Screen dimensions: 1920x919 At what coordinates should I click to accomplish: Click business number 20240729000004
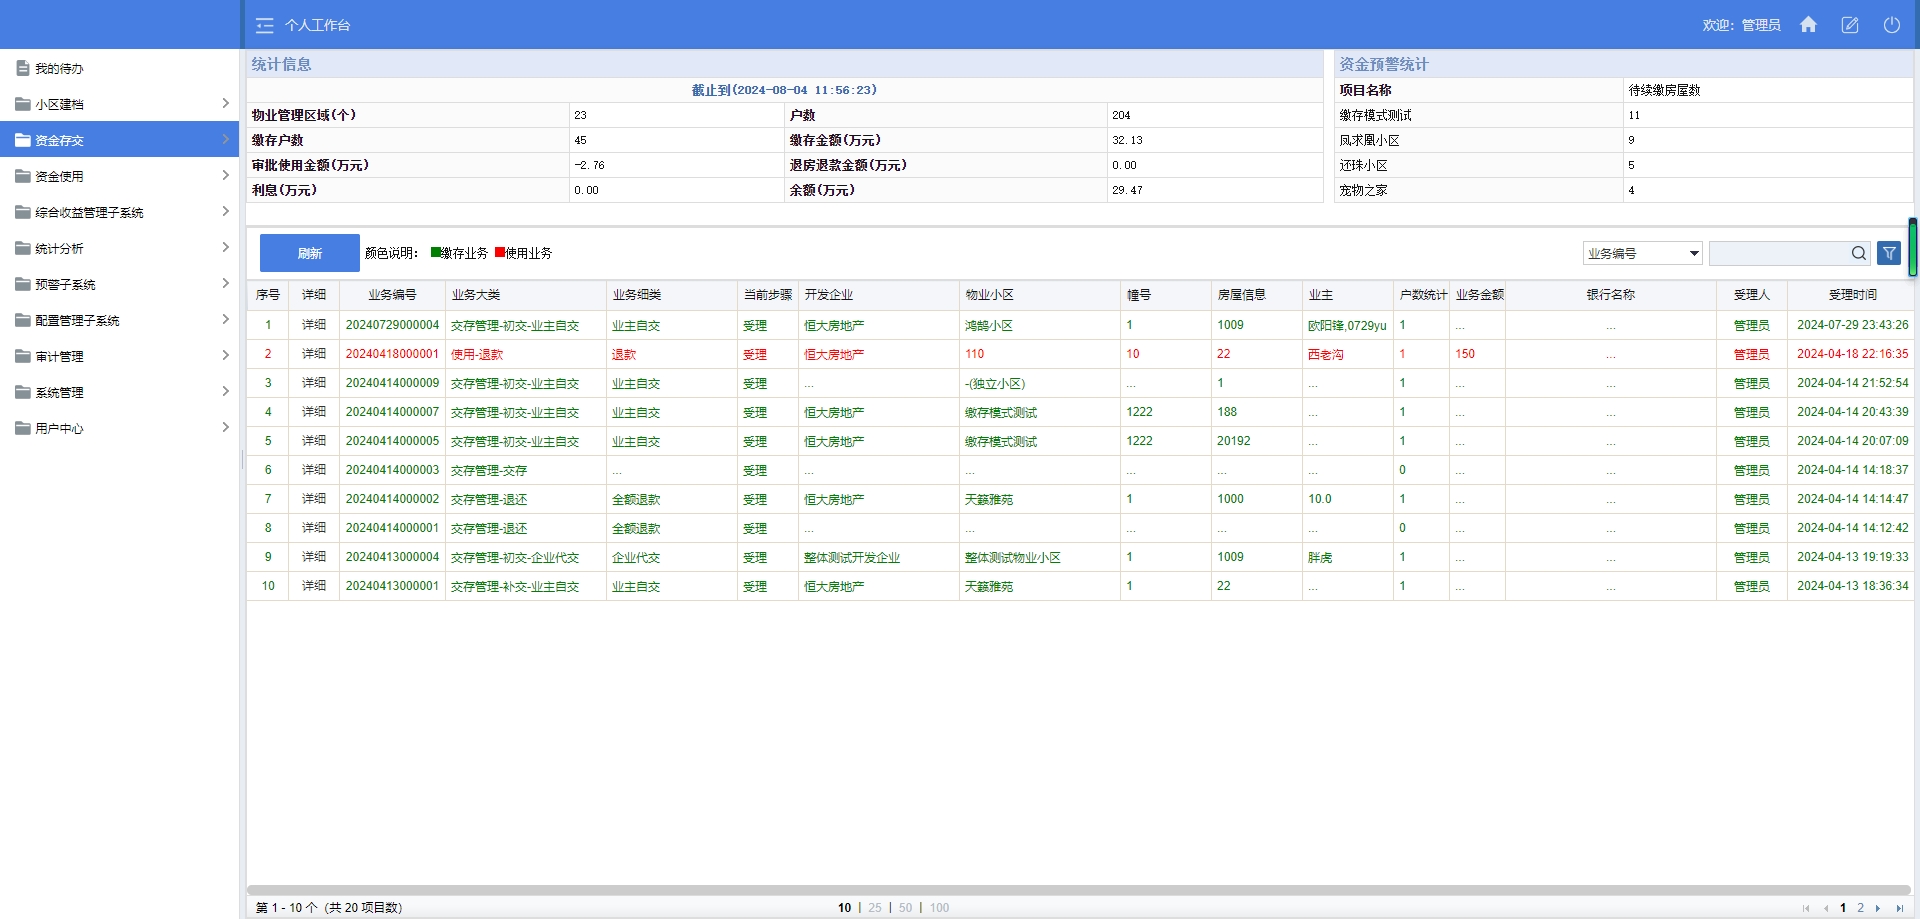(x=392, y=325)
